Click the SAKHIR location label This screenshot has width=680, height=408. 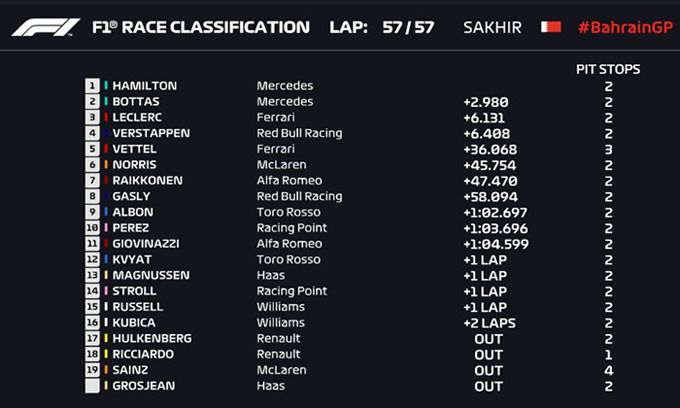[492, 27]
